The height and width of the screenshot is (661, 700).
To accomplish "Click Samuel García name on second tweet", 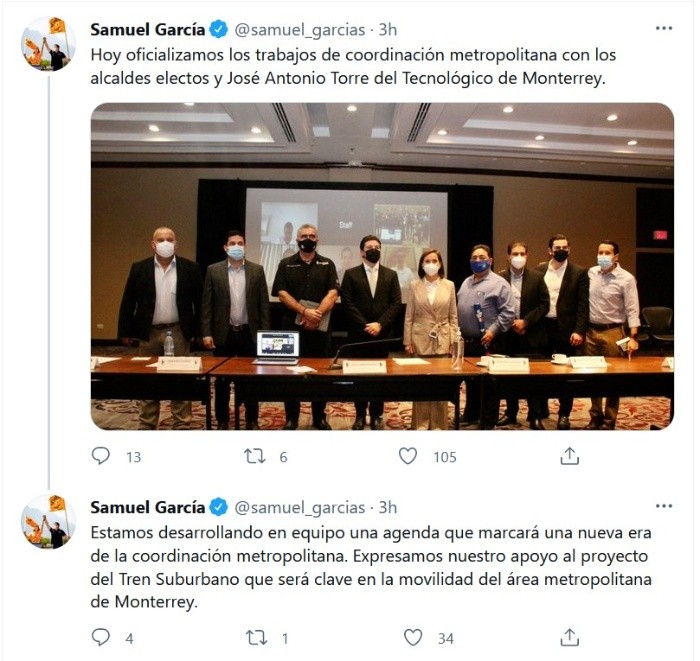I will (147, 507).
